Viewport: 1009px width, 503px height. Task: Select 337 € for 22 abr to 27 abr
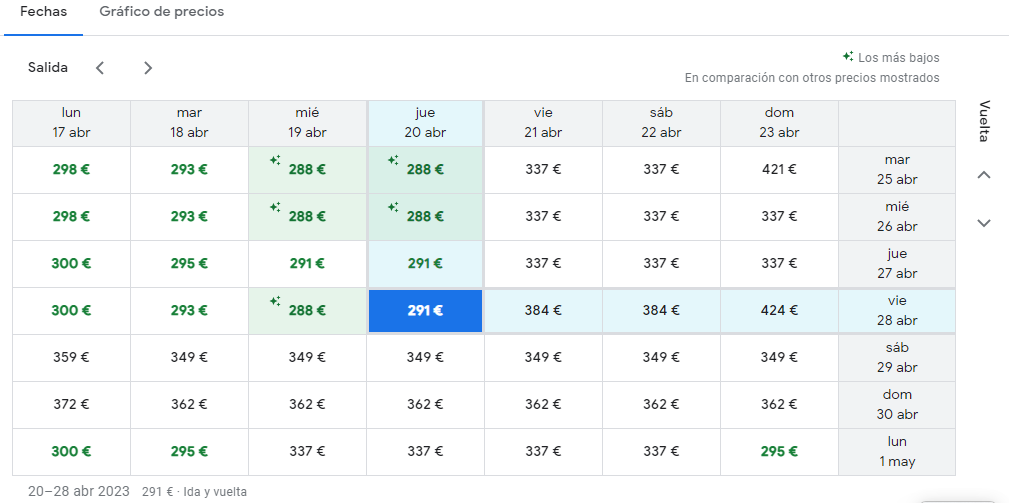pyautogui.click(x=662, y=264)
